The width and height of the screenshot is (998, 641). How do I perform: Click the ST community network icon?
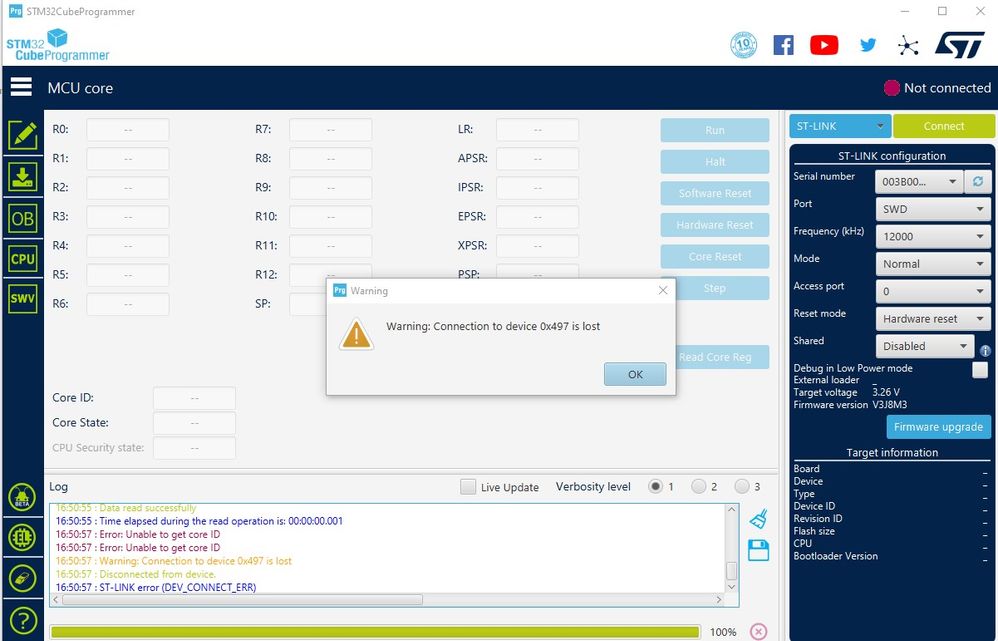pyautogui.click(x=908, y=45)
